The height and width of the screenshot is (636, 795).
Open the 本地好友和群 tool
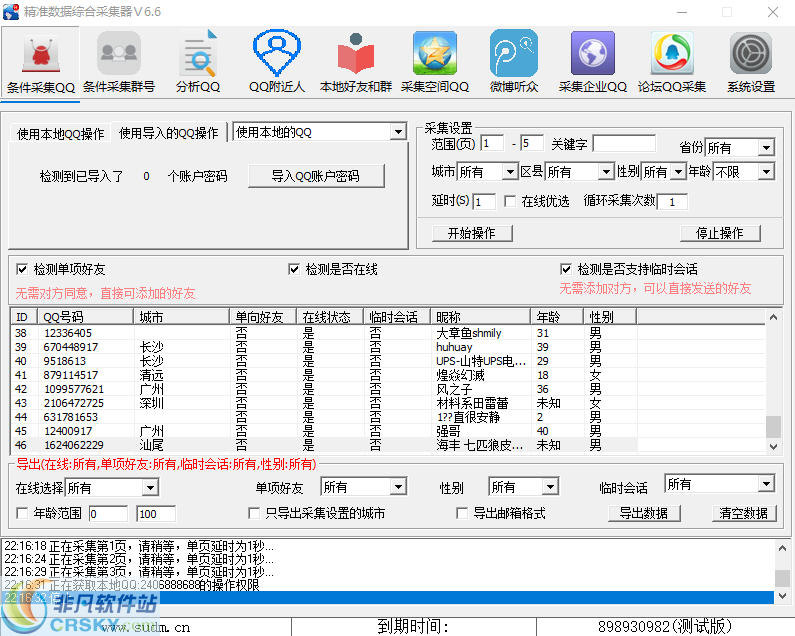point(355,62)
